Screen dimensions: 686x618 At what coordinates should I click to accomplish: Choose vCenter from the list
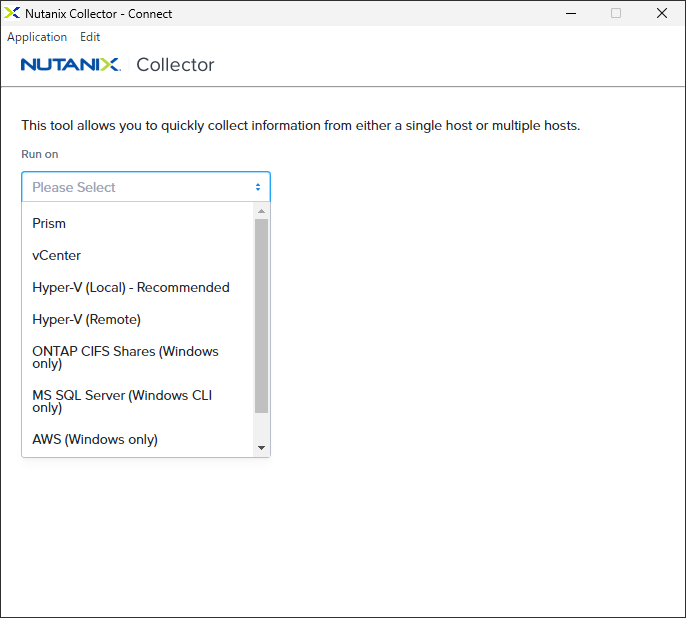point(137,255)
